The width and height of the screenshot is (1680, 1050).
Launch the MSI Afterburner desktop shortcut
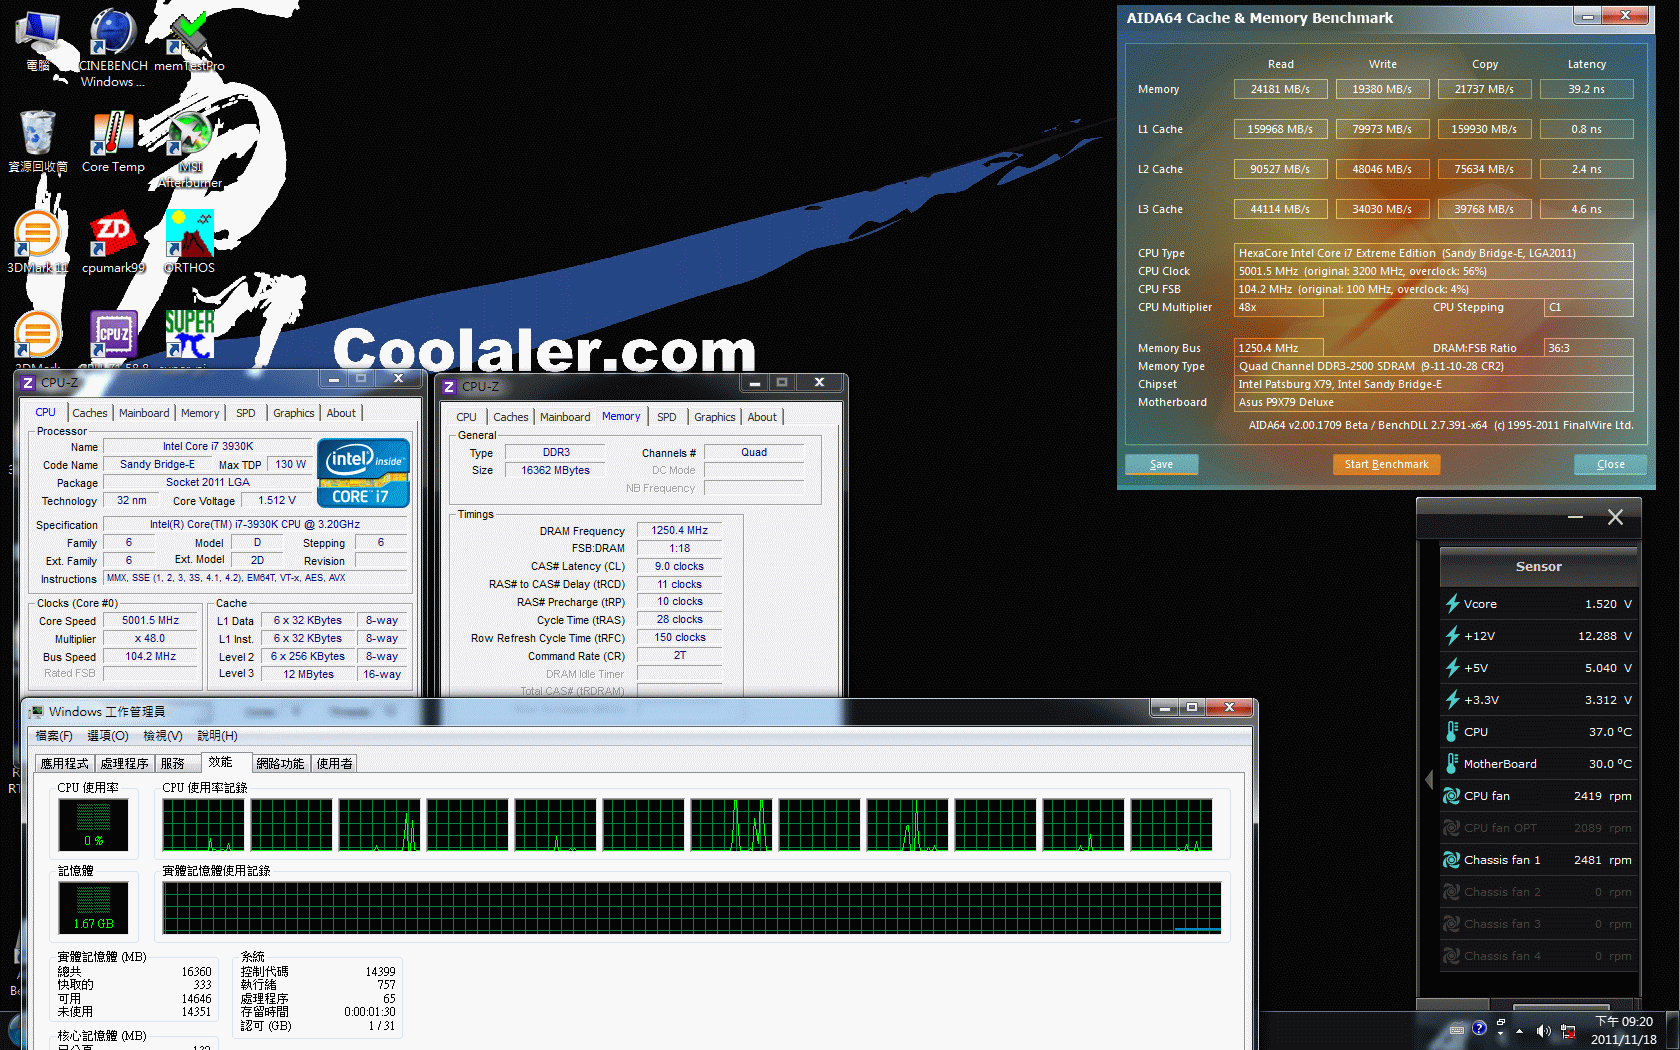[x=189, y=148]
